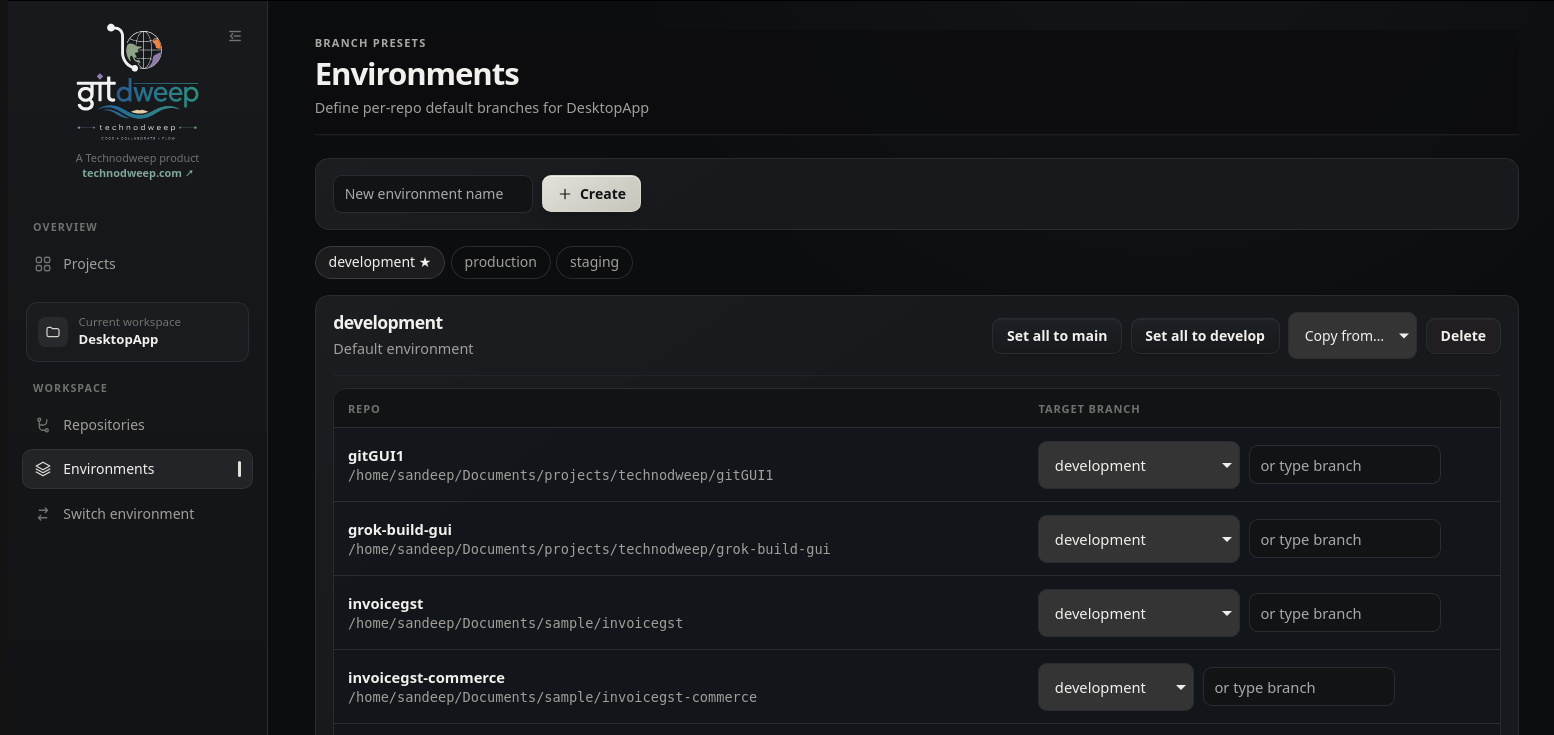Open grok-build-gui target branch dropdown
The height and width of the screenshot is (735, 1554).
pyautogui.click(x=1139, y=539)
